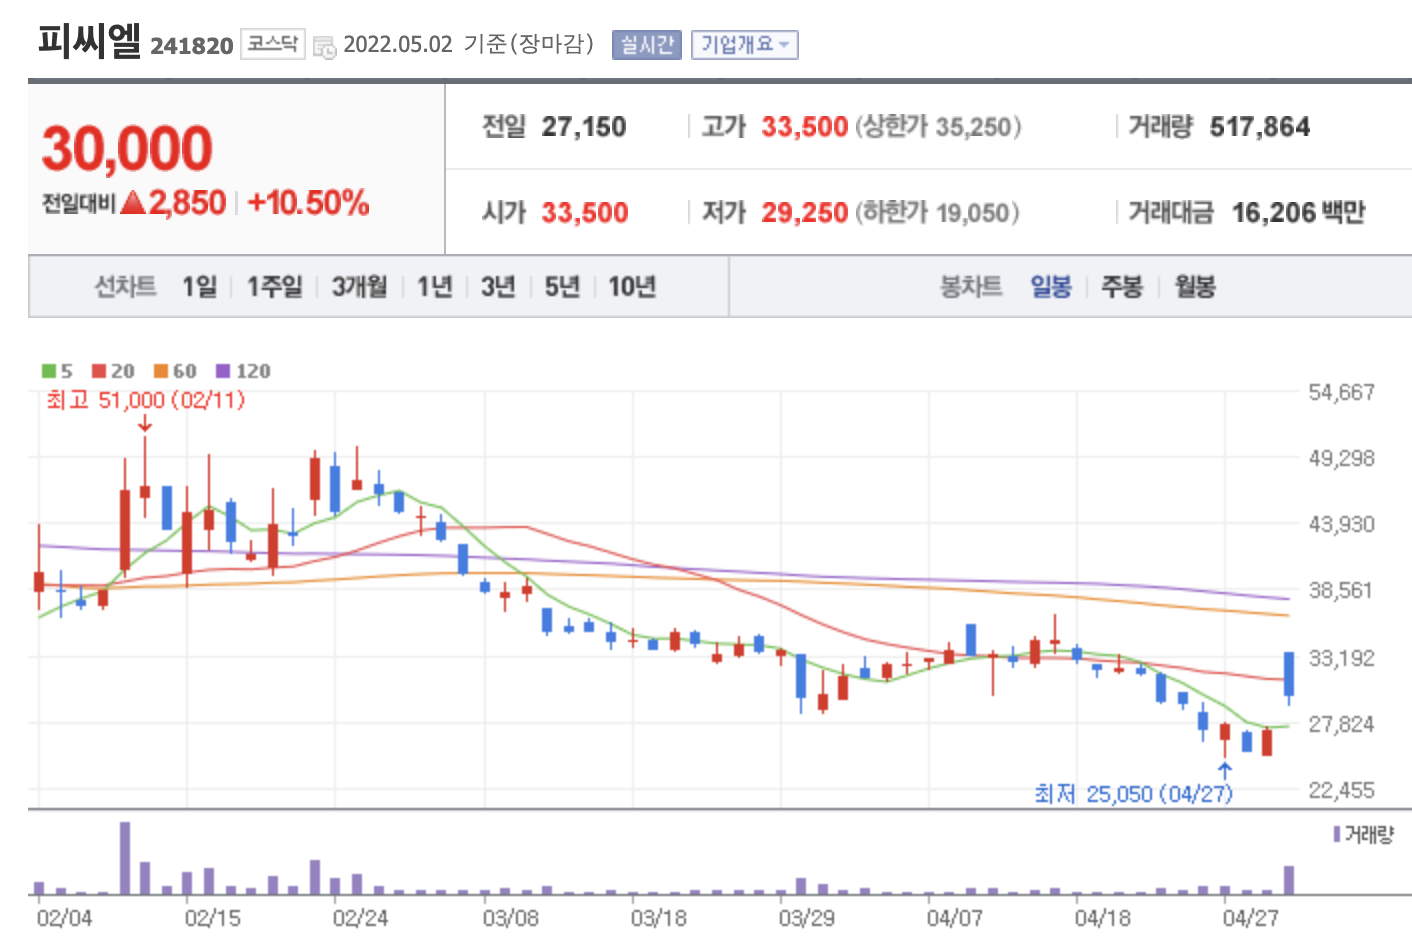Click the 43,930 price axis label
This screenshot has height=950, width=1412.
tap(1341, 525)
